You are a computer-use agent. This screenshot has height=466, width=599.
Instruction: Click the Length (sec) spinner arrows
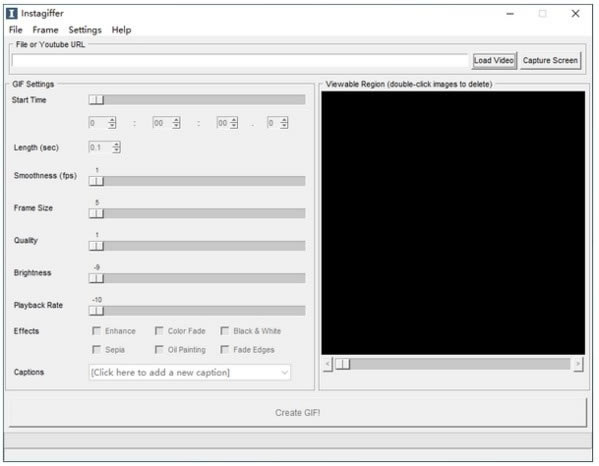tap(117, 147)
